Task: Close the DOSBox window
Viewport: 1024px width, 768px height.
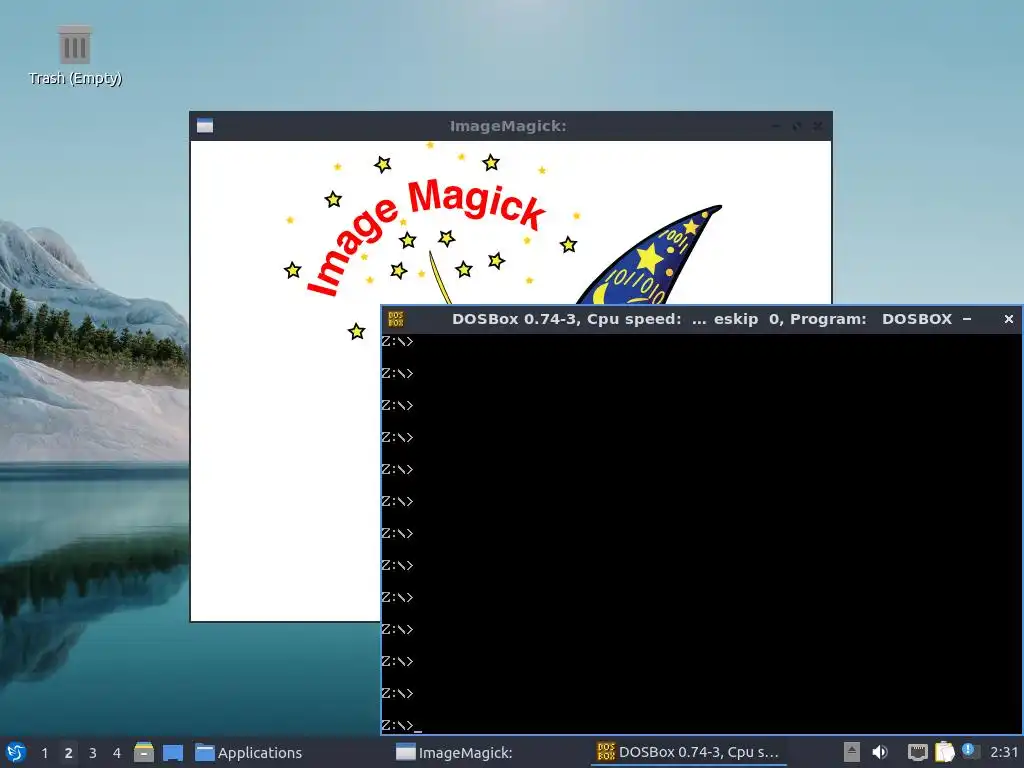Action: (1008, 319)
